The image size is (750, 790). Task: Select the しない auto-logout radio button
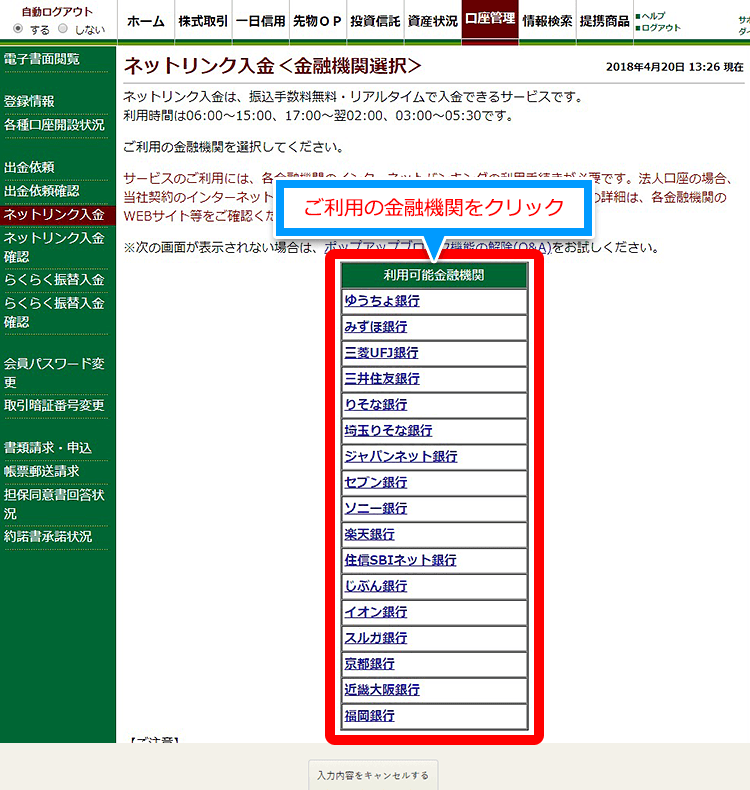coord(62,29)
